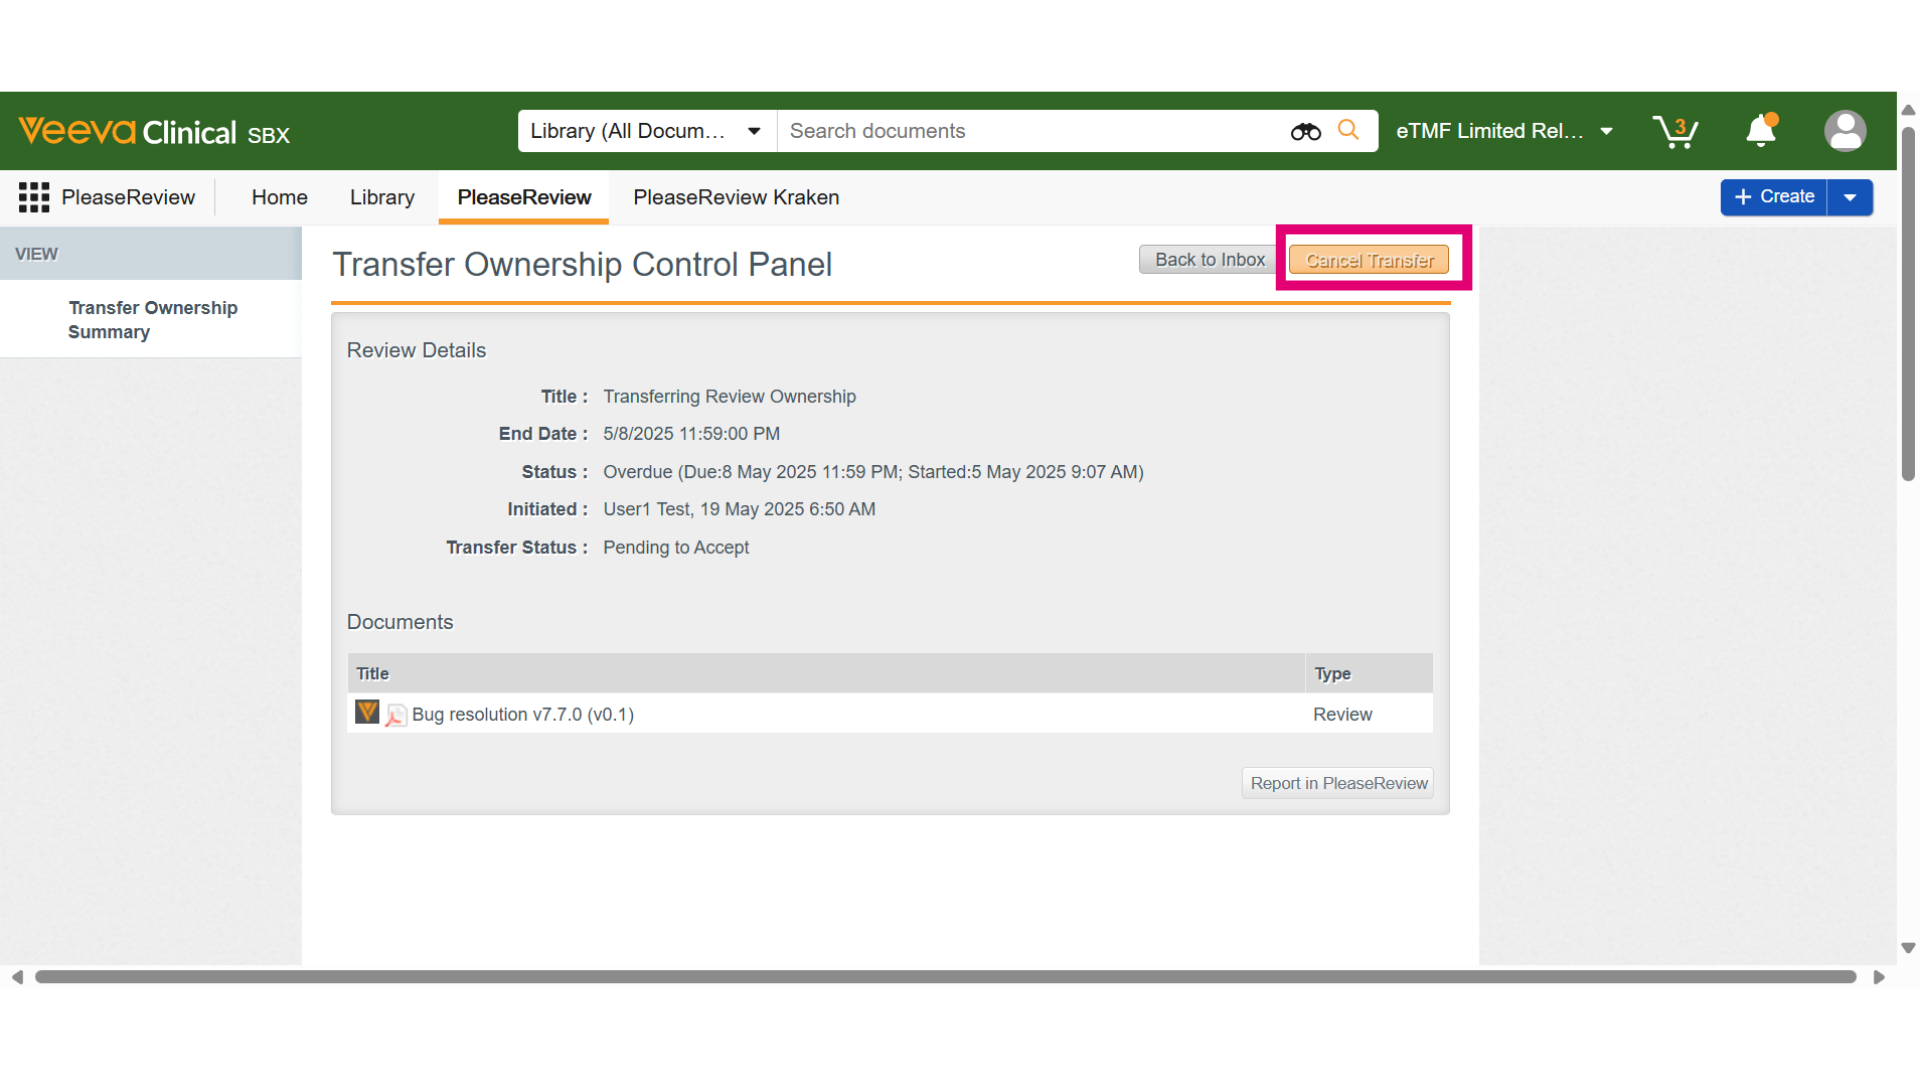Screen dimensions: 1920x1080
Task: Open the PleaseReview Kraken tab
Action: (x=736, y=197)
